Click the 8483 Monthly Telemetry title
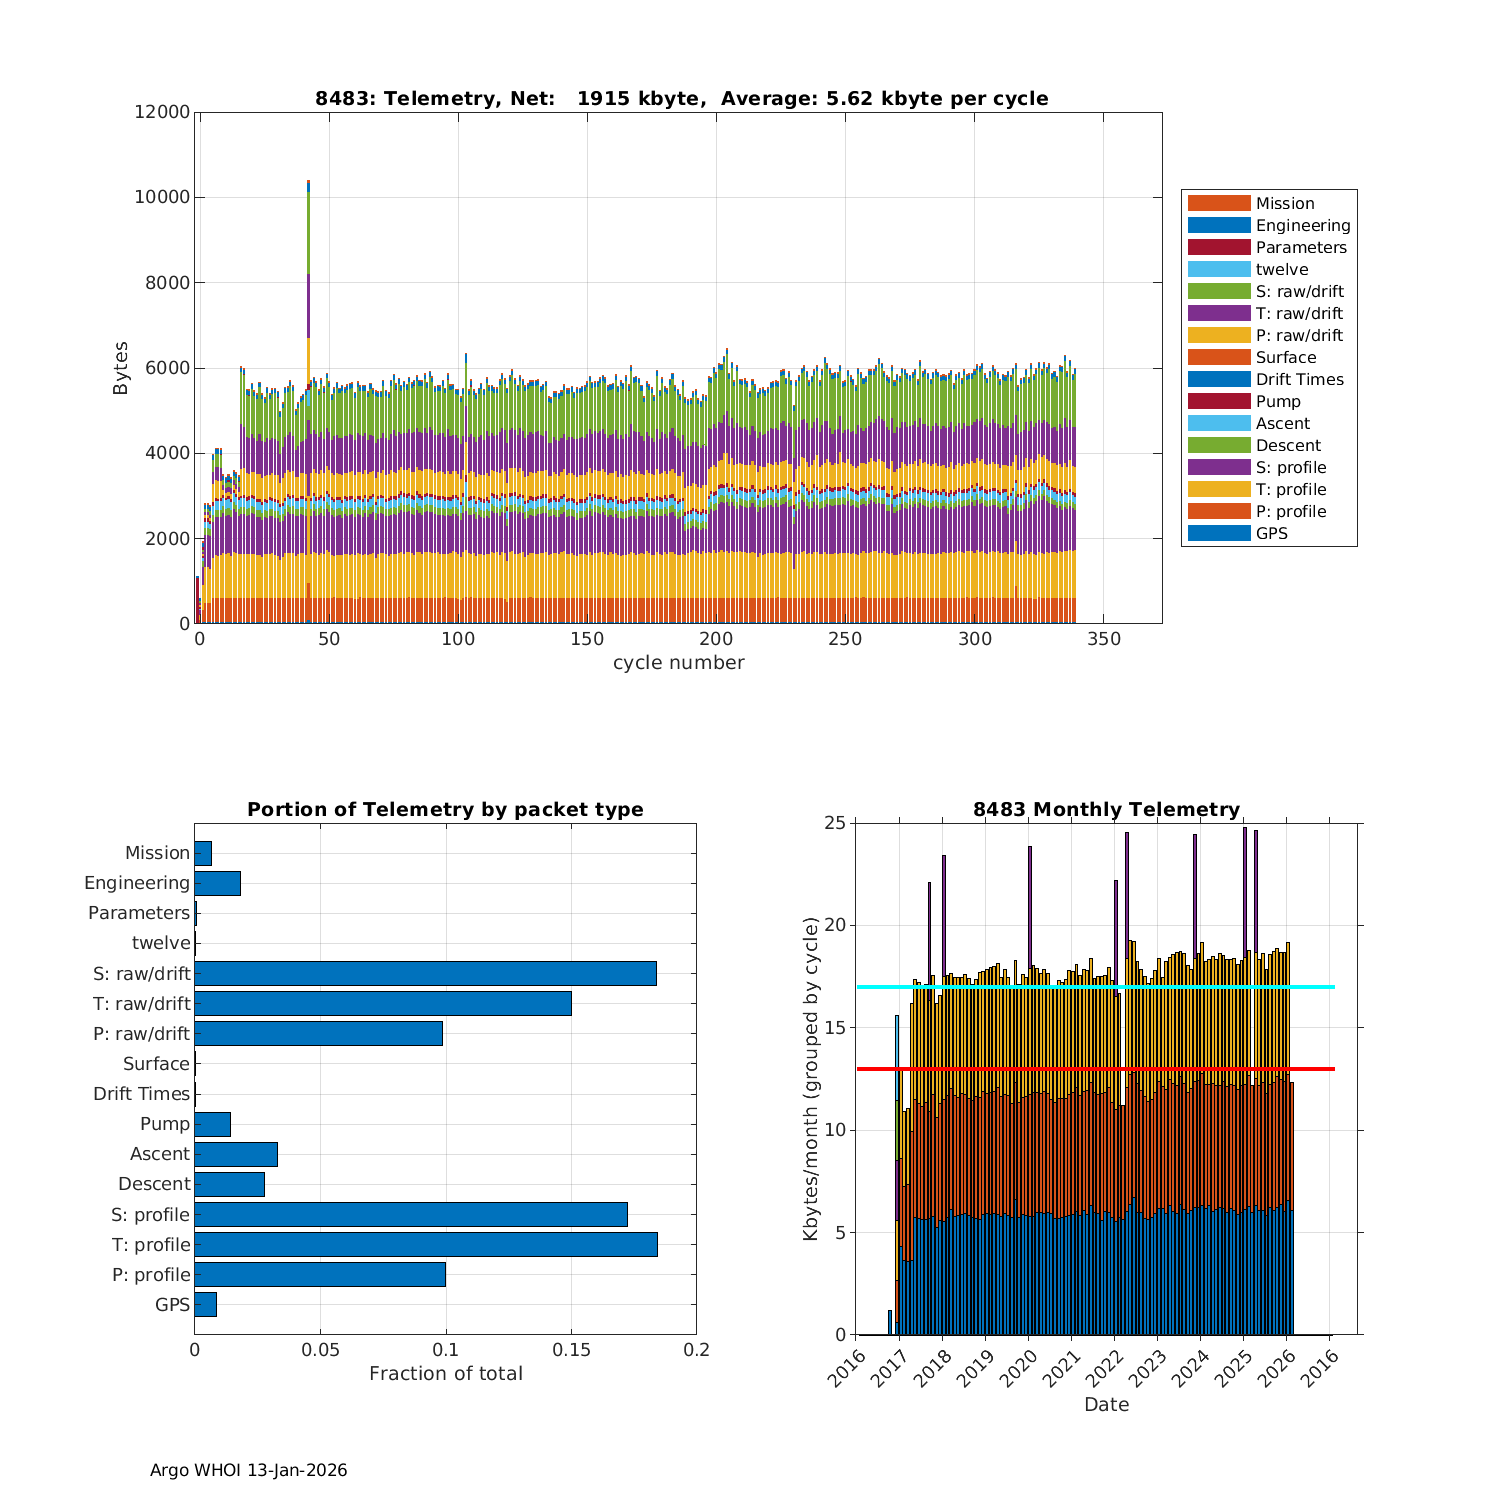1500x1500 pixels. [1106, 809]
